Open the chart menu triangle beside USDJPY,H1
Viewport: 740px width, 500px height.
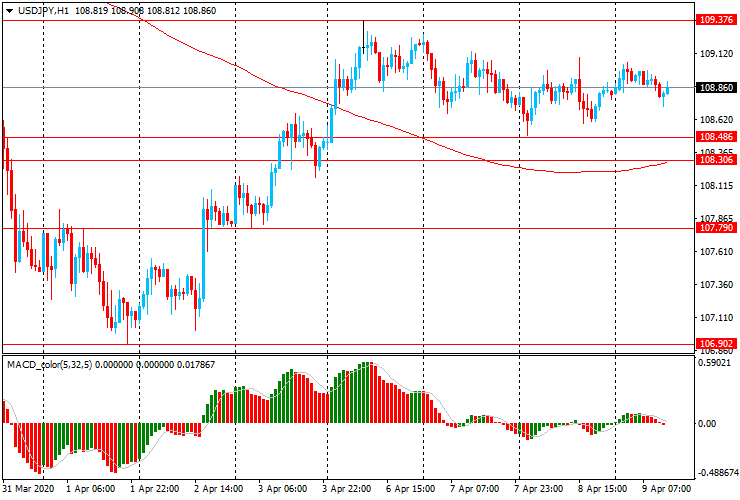point(9,11)
